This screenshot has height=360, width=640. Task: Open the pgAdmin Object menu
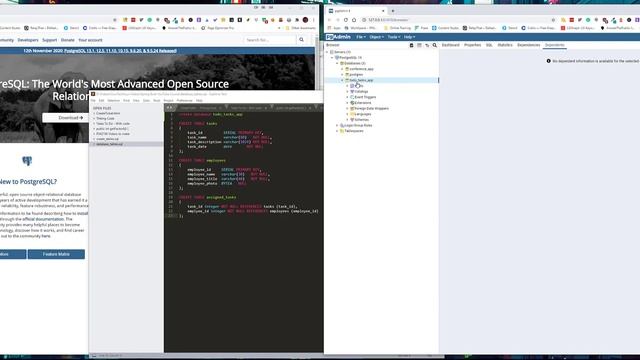tap(376, 37)
